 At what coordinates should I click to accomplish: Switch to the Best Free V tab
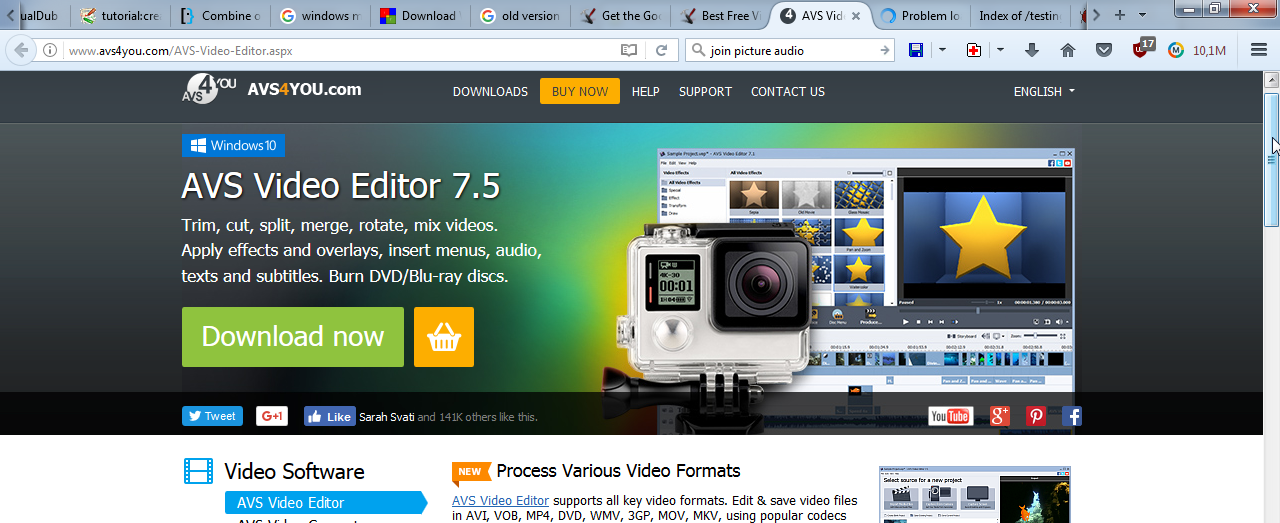(720, 15)
